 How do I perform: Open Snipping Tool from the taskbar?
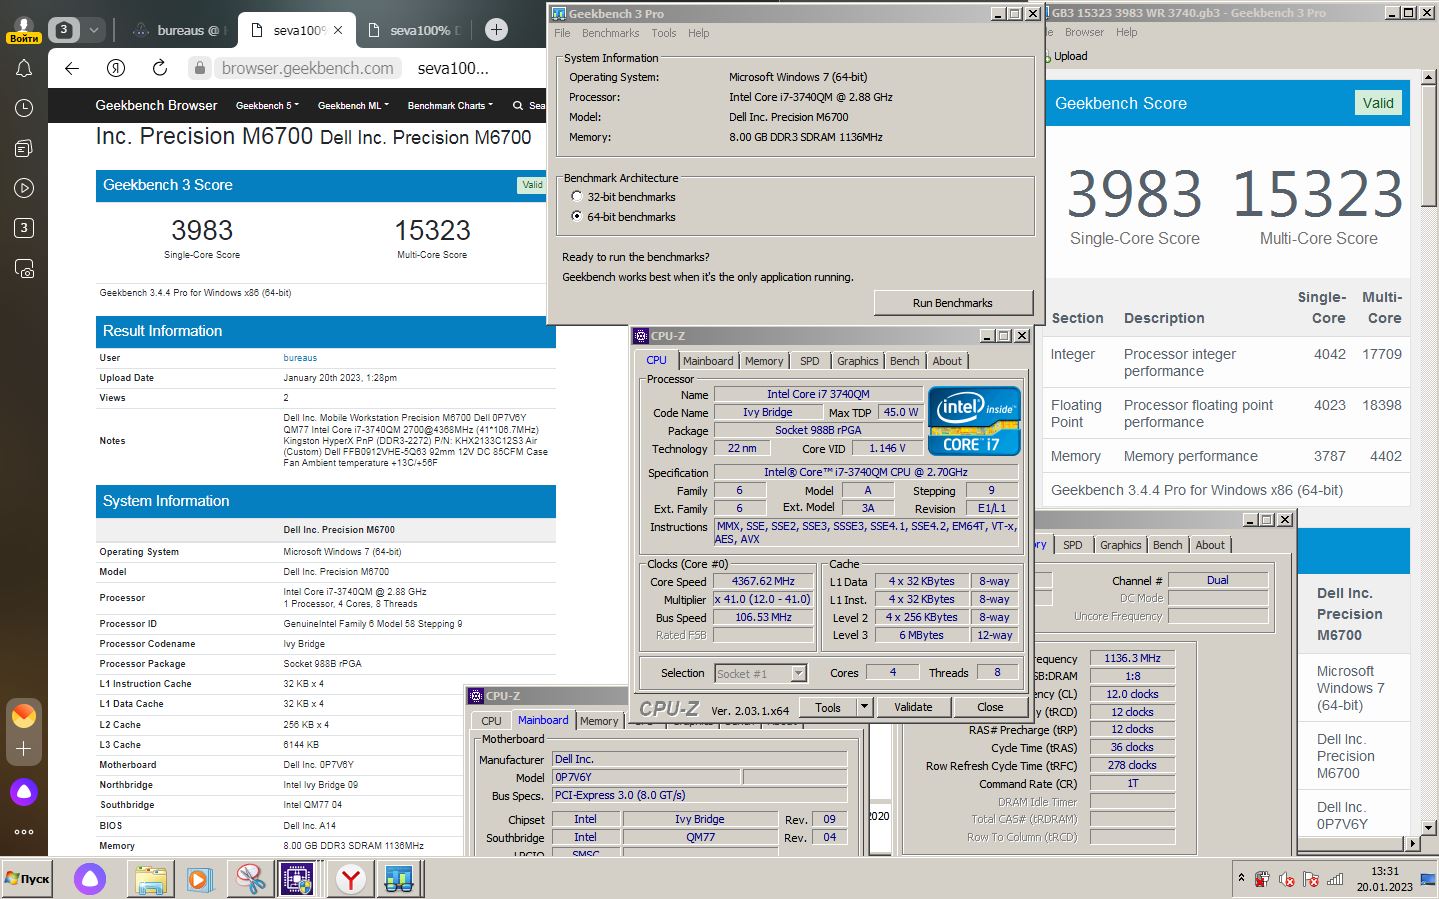click(251, 879)
